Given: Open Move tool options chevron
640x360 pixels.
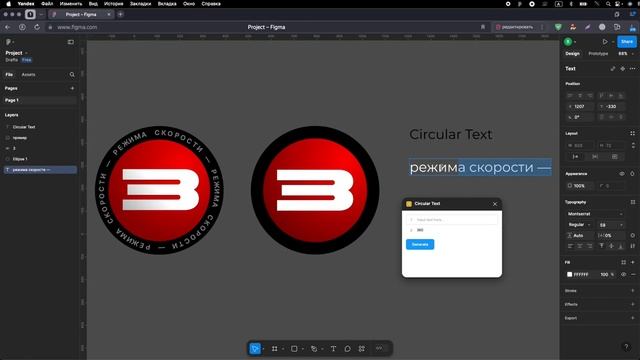Looking at the screenshot, I should pyautogui.click(x=263, y=349).
